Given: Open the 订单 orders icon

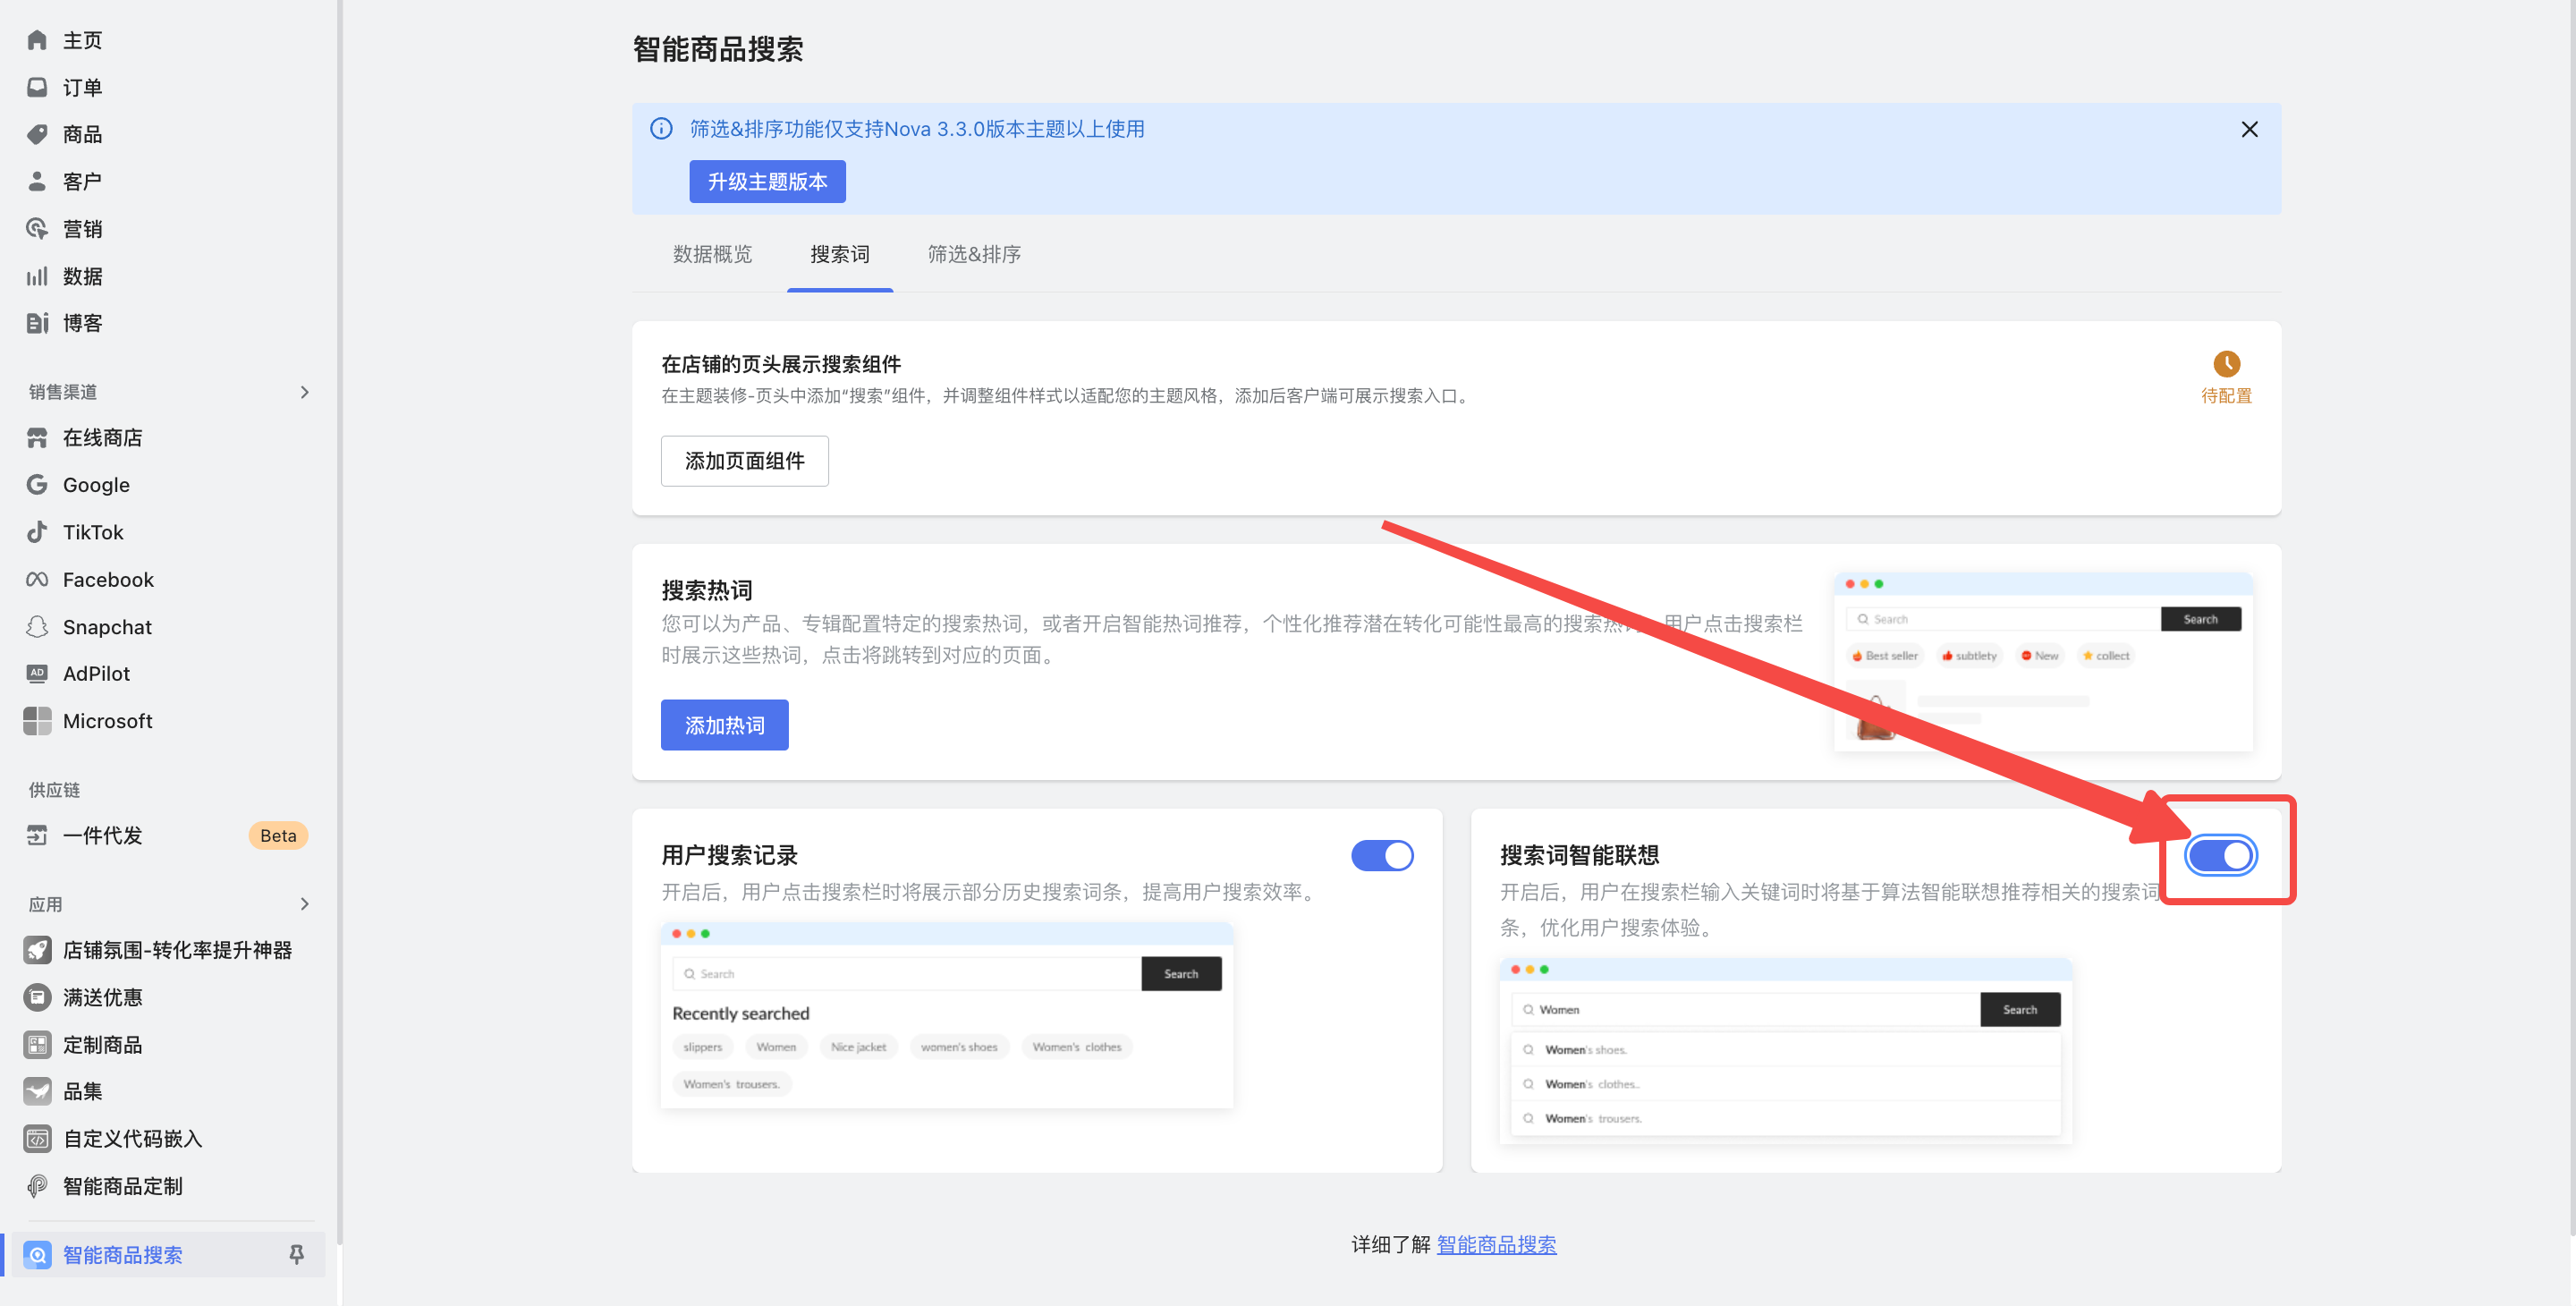Looking at the screenshot, I should pyautogui.click(x=37, y=87).
